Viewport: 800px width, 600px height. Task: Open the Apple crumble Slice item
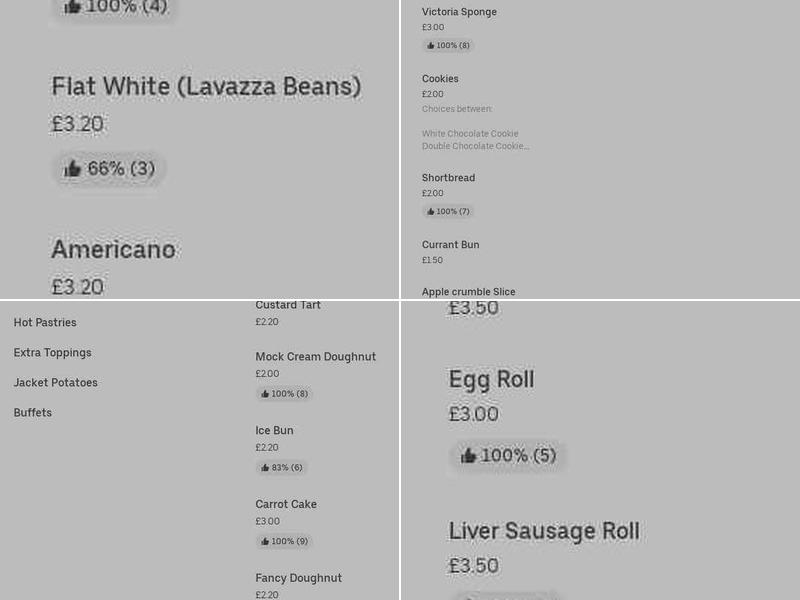(468, 292)
